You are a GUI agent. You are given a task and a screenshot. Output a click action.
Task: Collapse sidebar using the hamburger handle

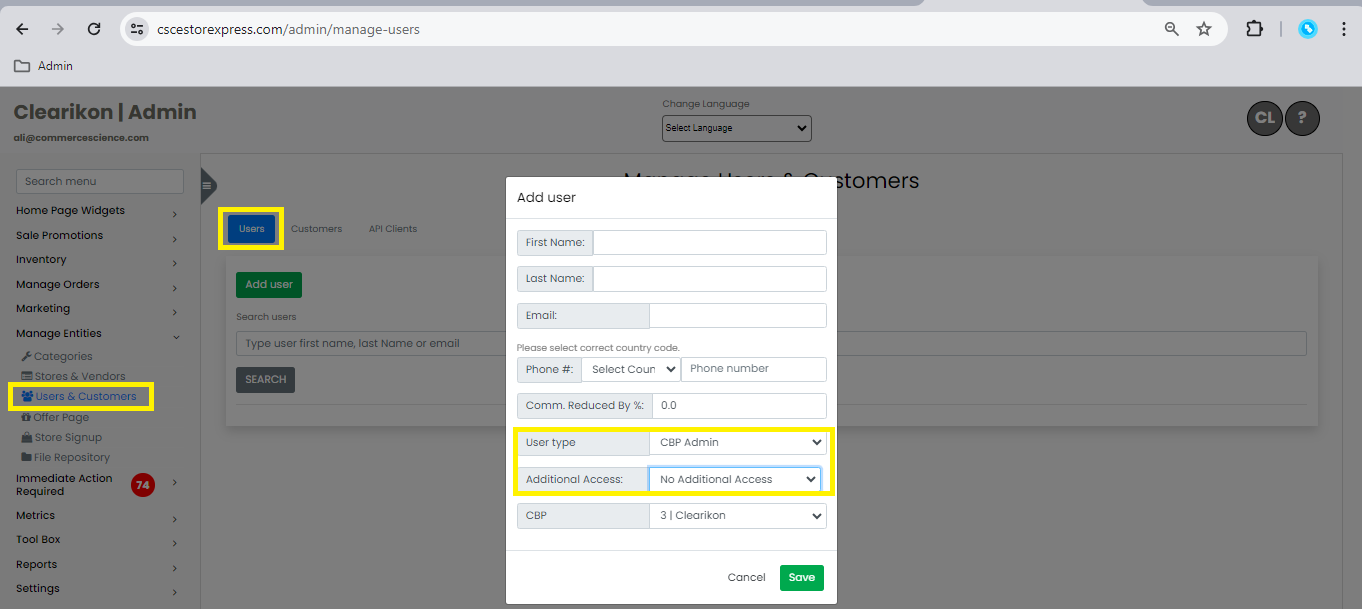(x=207, y=185)
